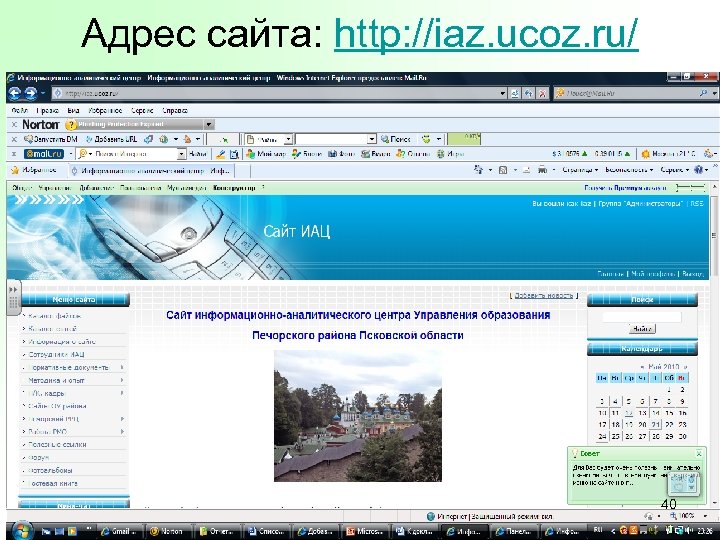This screenshot has height=540, width=720.
Task: Select the Информационно-аналитический центр browser tab
Action: tap(152, 171)
